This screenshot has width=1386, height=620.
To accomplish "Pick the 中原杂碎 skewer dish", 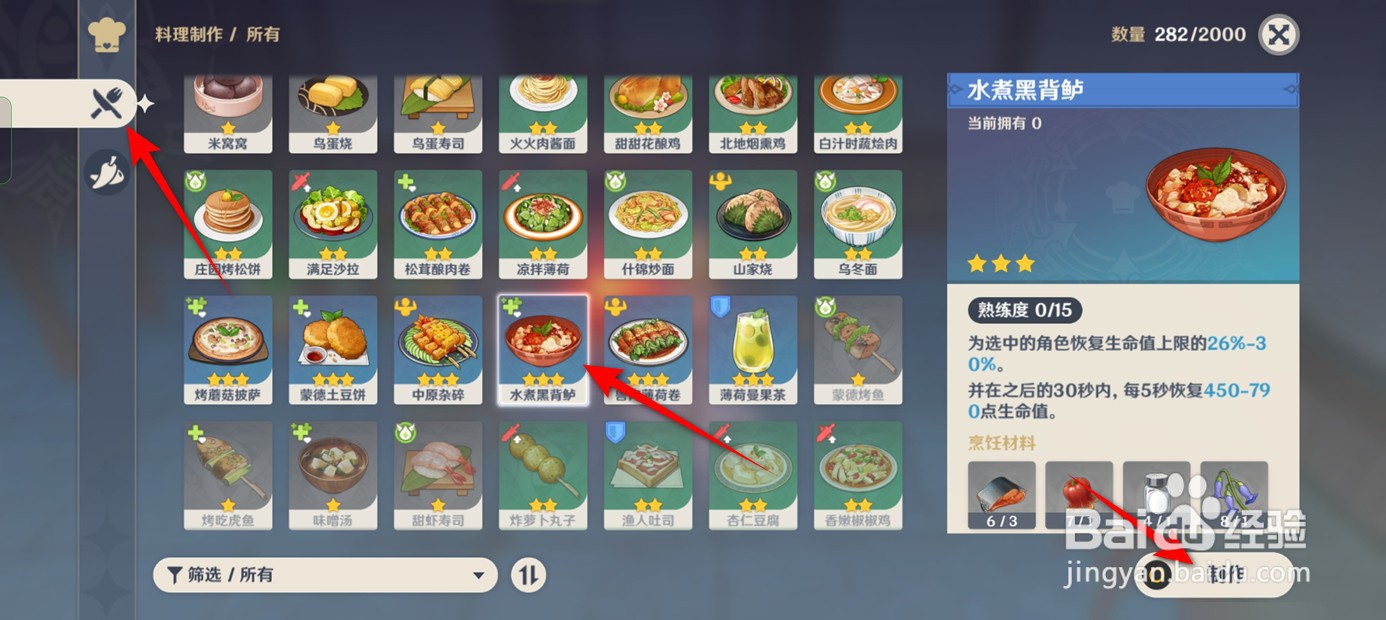I will tap(438, 350).
